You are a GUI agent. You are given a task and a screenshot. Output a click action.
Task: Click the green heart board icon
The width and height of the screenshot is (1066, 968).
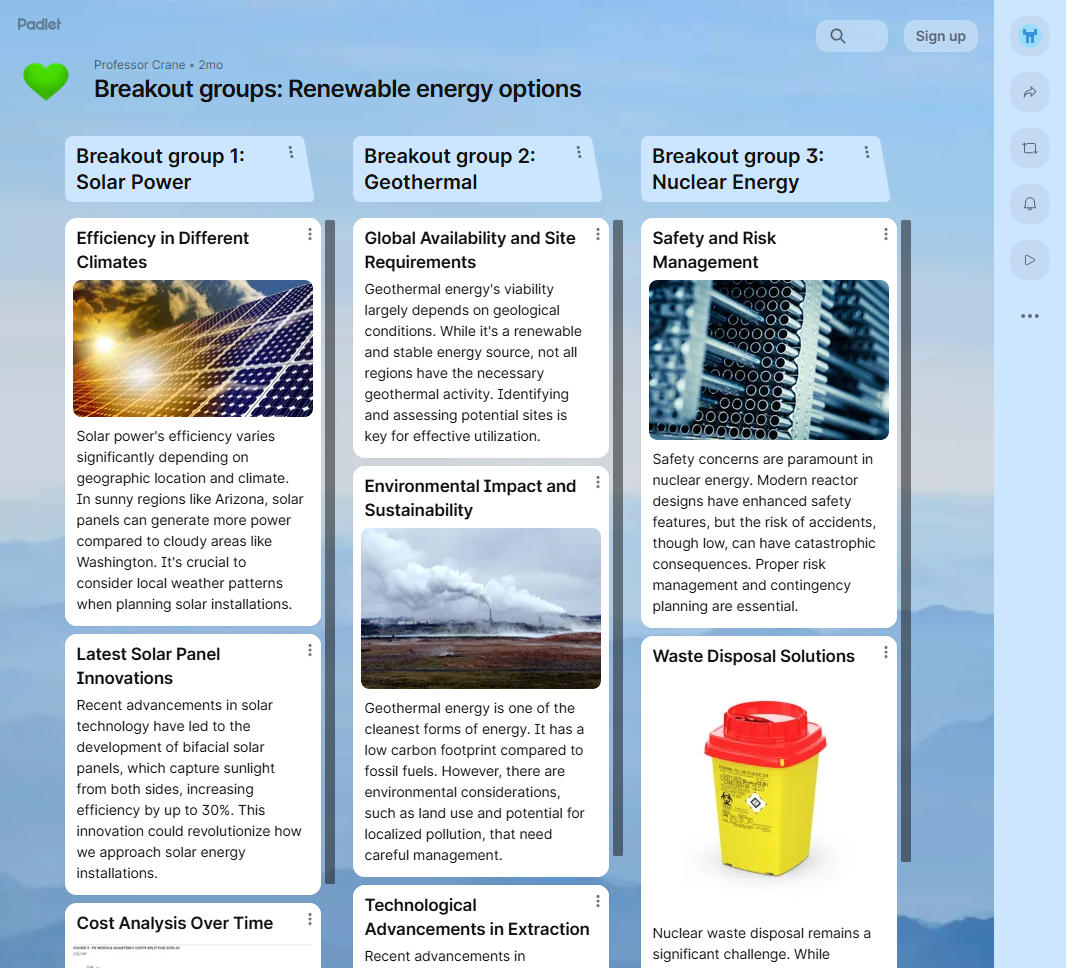click(x=46, y=81)
